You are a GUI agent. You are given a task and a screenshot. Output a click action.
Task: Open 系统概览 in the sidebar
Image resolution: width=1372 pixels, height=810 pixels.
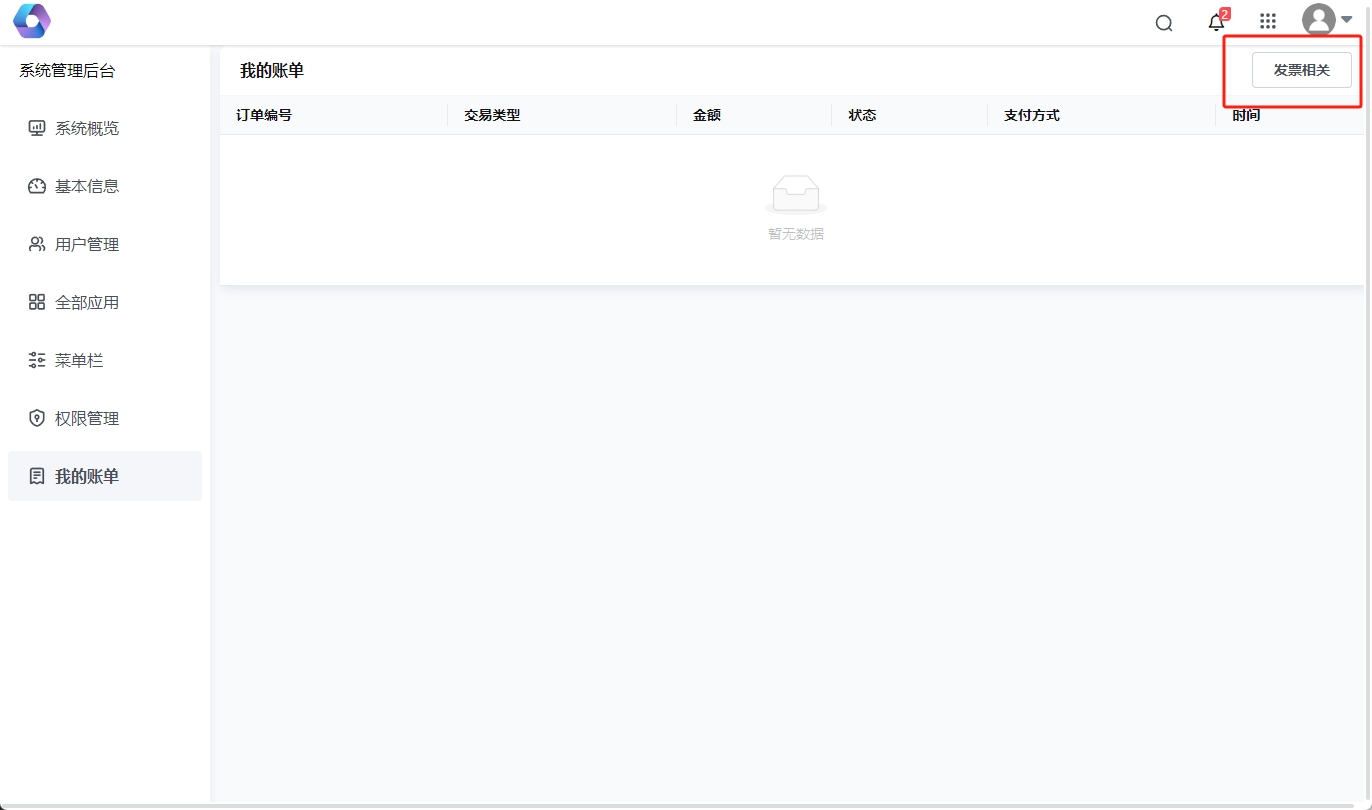pos(87,128)
